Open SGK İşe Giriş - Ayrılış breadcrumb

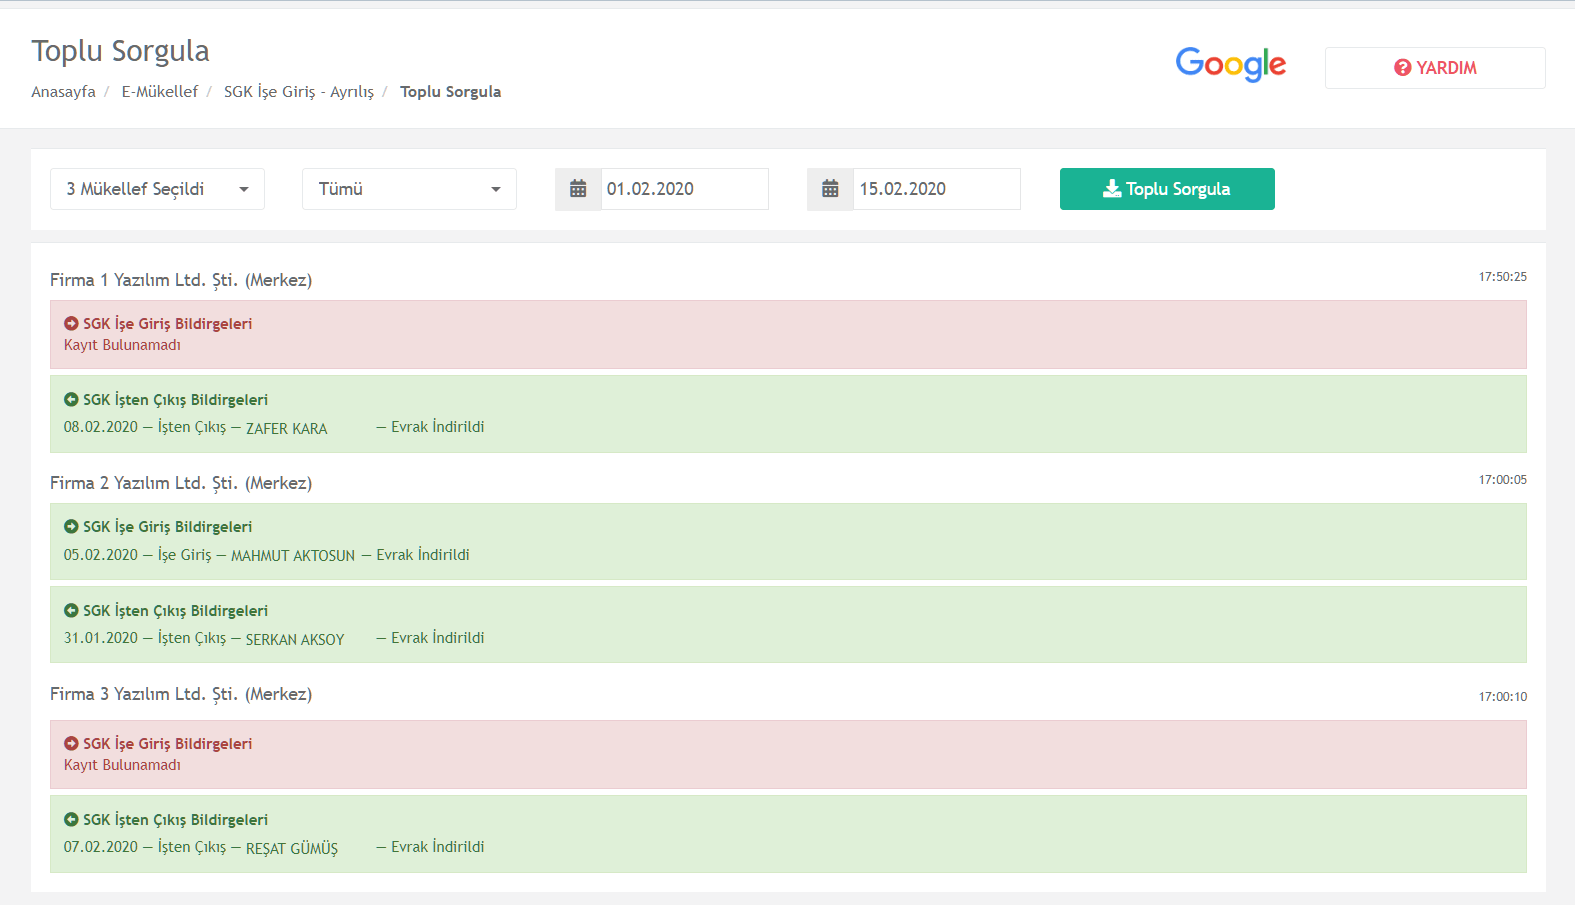pyautogui.click(x=299, y=91)
